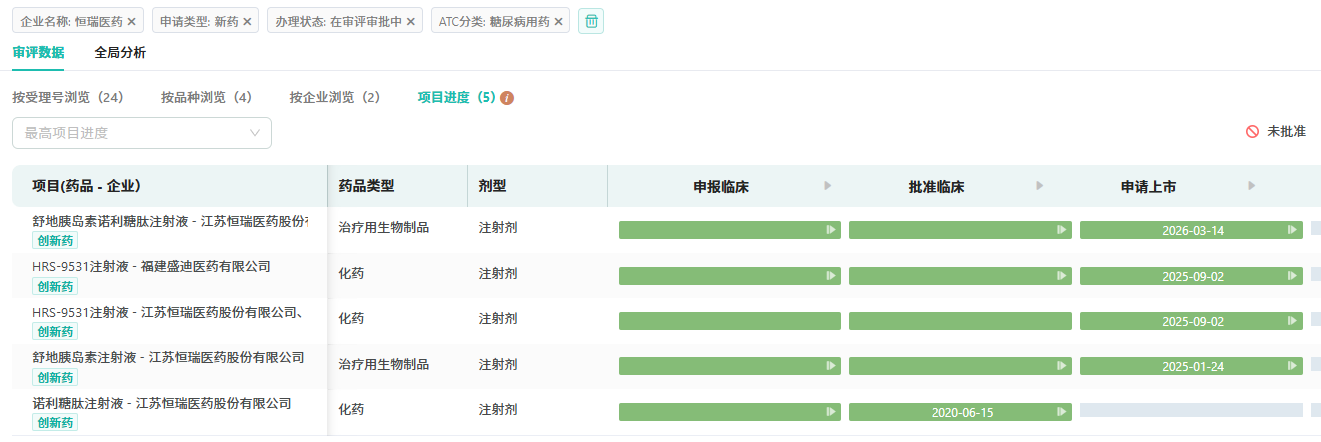Switch to 按品种浏览 (4) view
1321x442 pixels.
click(x=206, y=98)
